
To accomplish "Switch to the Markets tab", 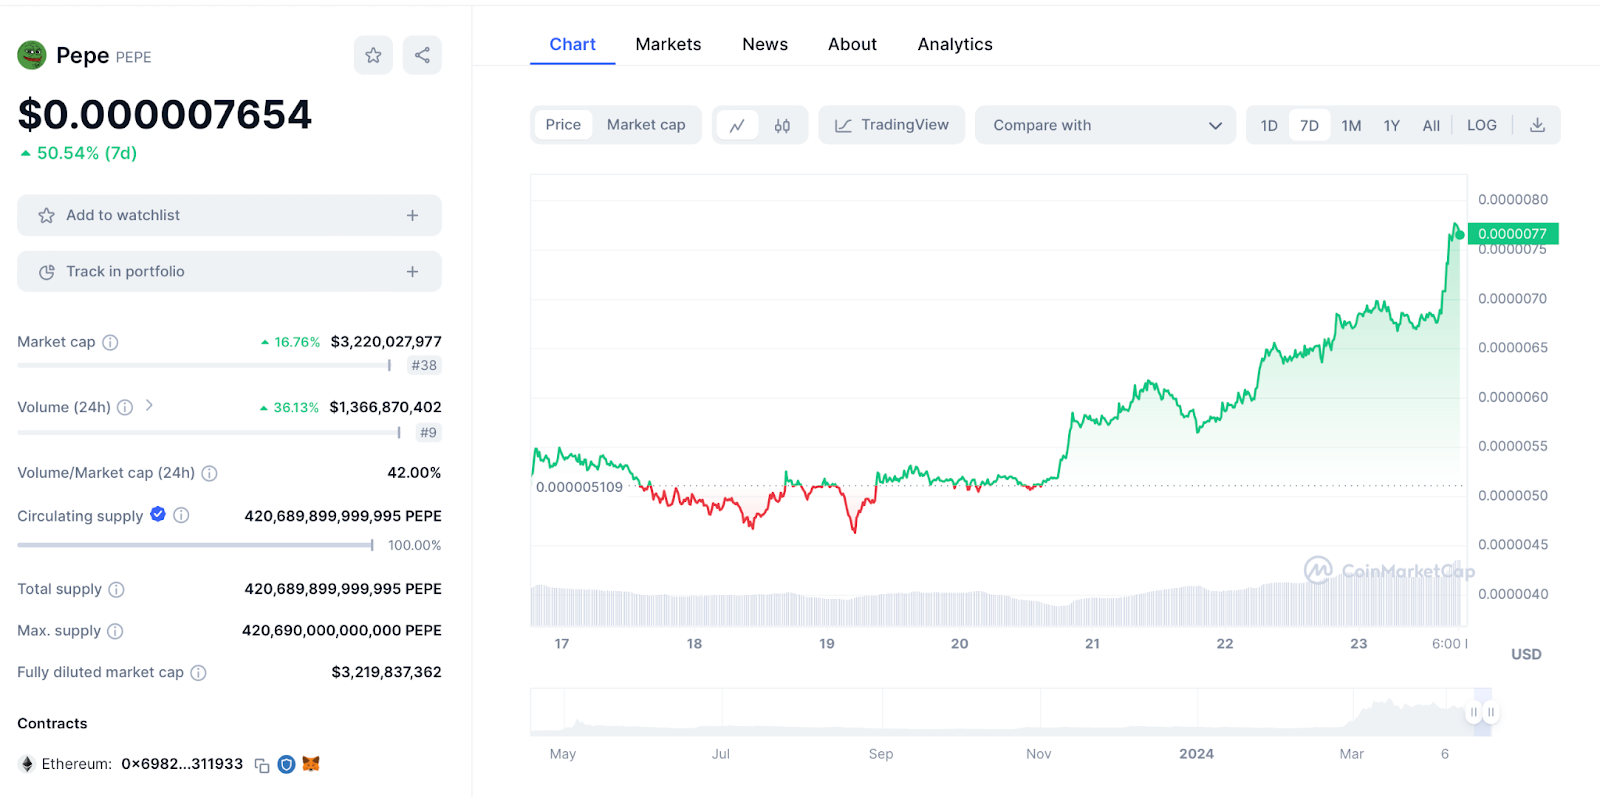I will [668, 45].
